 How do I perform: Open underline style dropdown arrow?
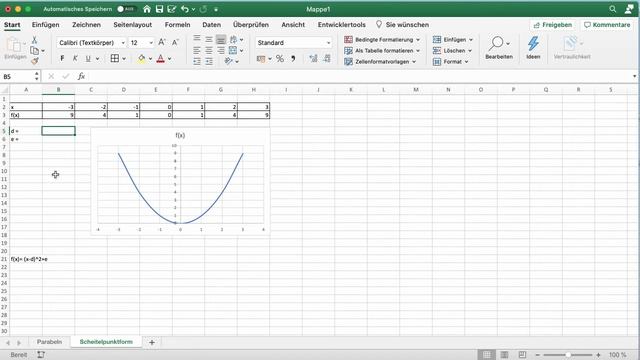pyautogui.click(x=98, y=59)
